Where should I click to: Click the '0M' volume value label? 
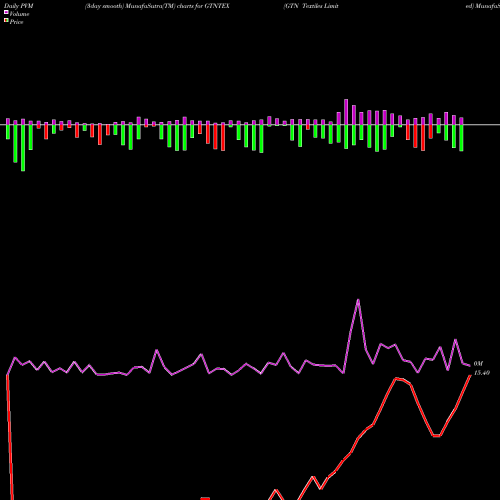478,364
